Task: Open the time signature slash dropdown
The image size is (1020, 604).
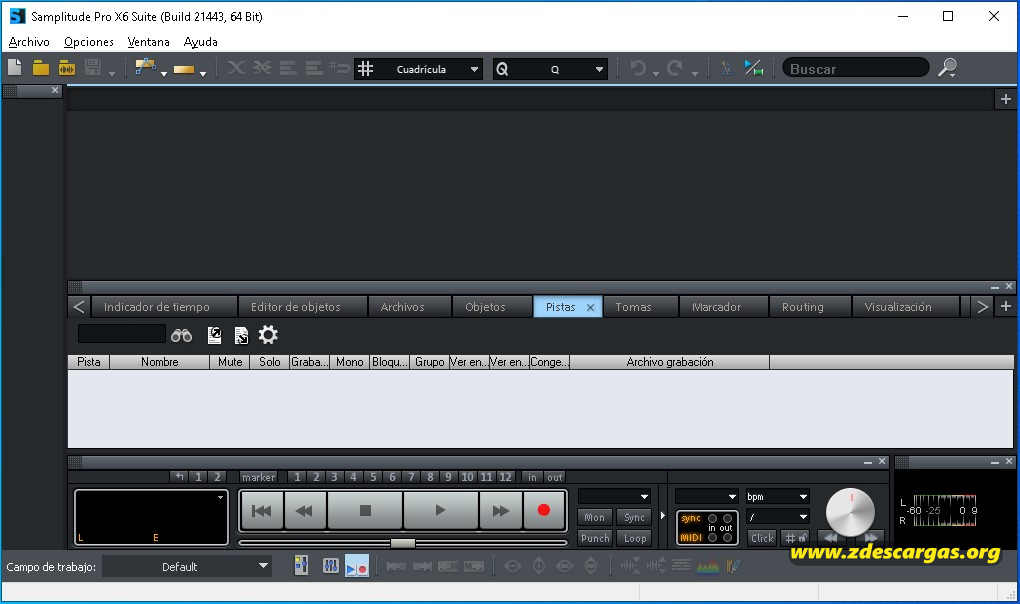Action: tap(777, 517)
